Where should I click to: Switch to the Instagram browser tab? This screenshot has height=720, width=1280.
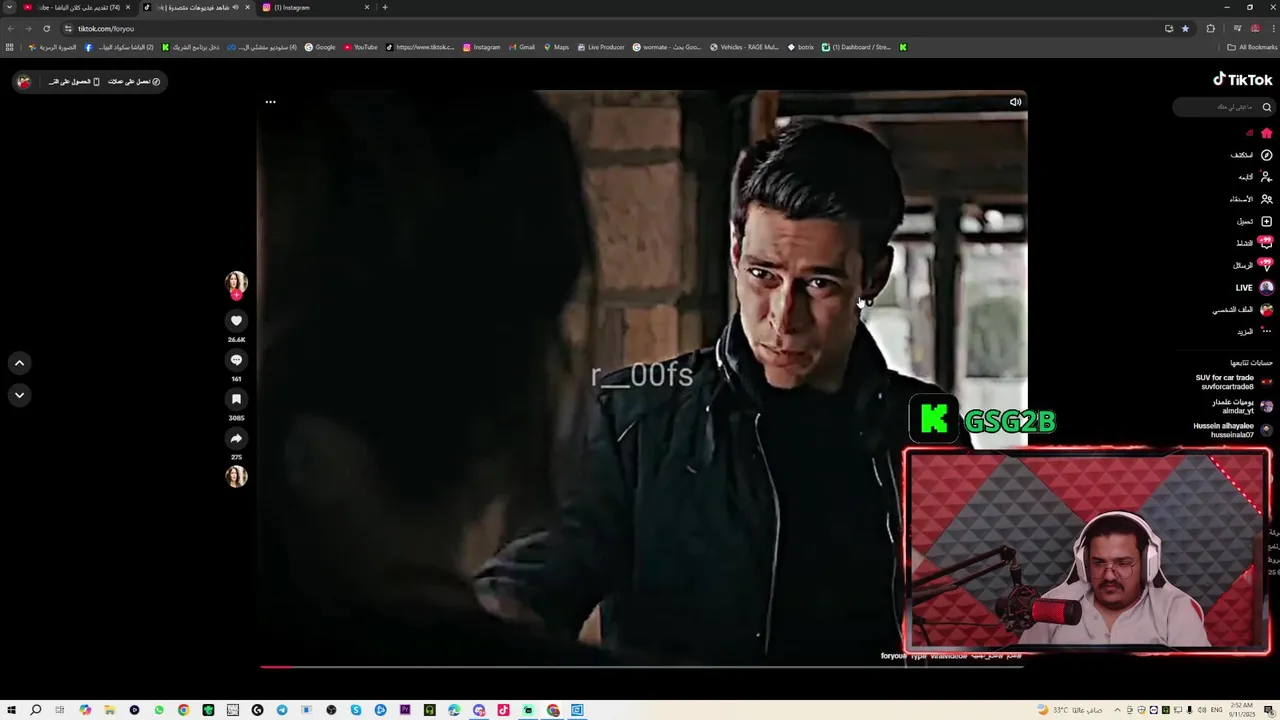pos(315,7)
